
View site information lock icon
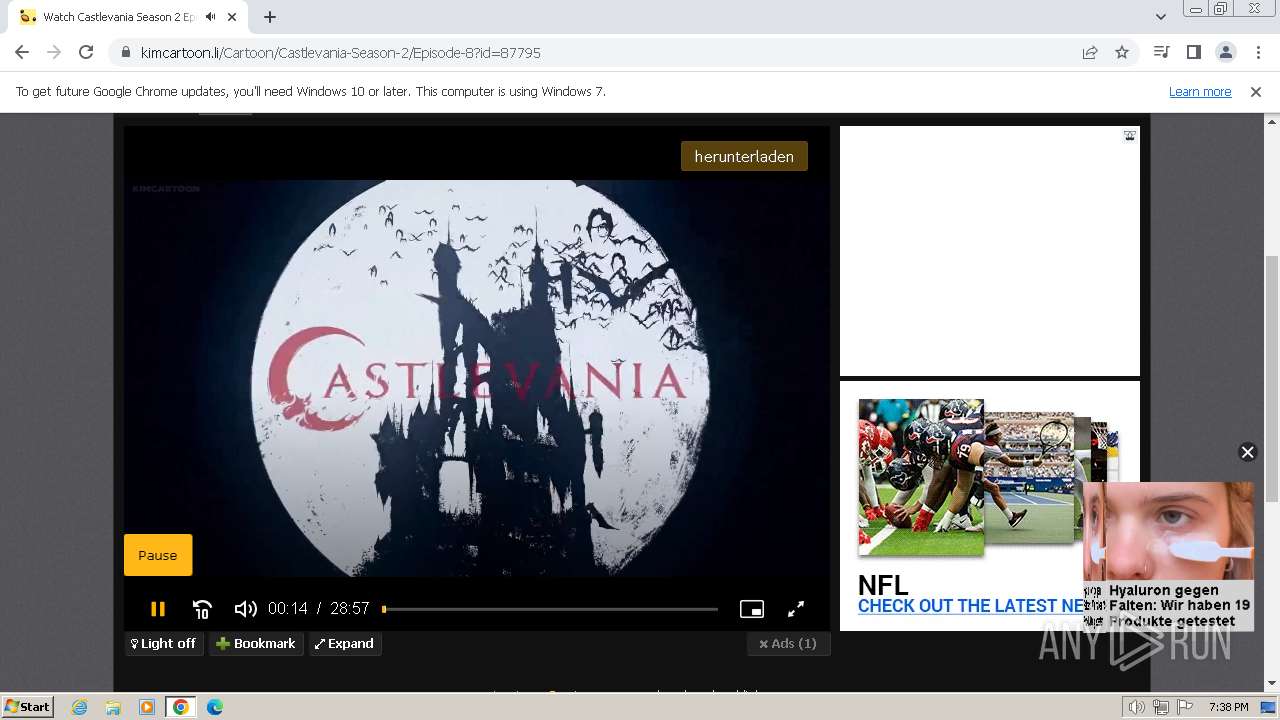[x=125, y=53]
